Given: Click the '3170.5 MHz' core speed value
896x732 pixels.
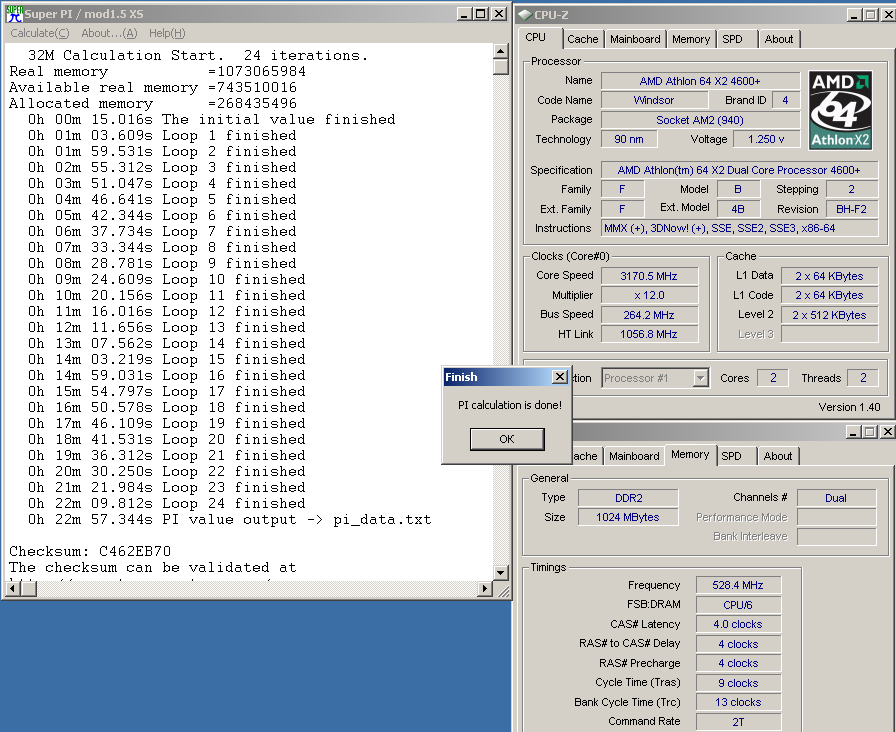Looking at the screenshot, I should (x=649, y=276).
